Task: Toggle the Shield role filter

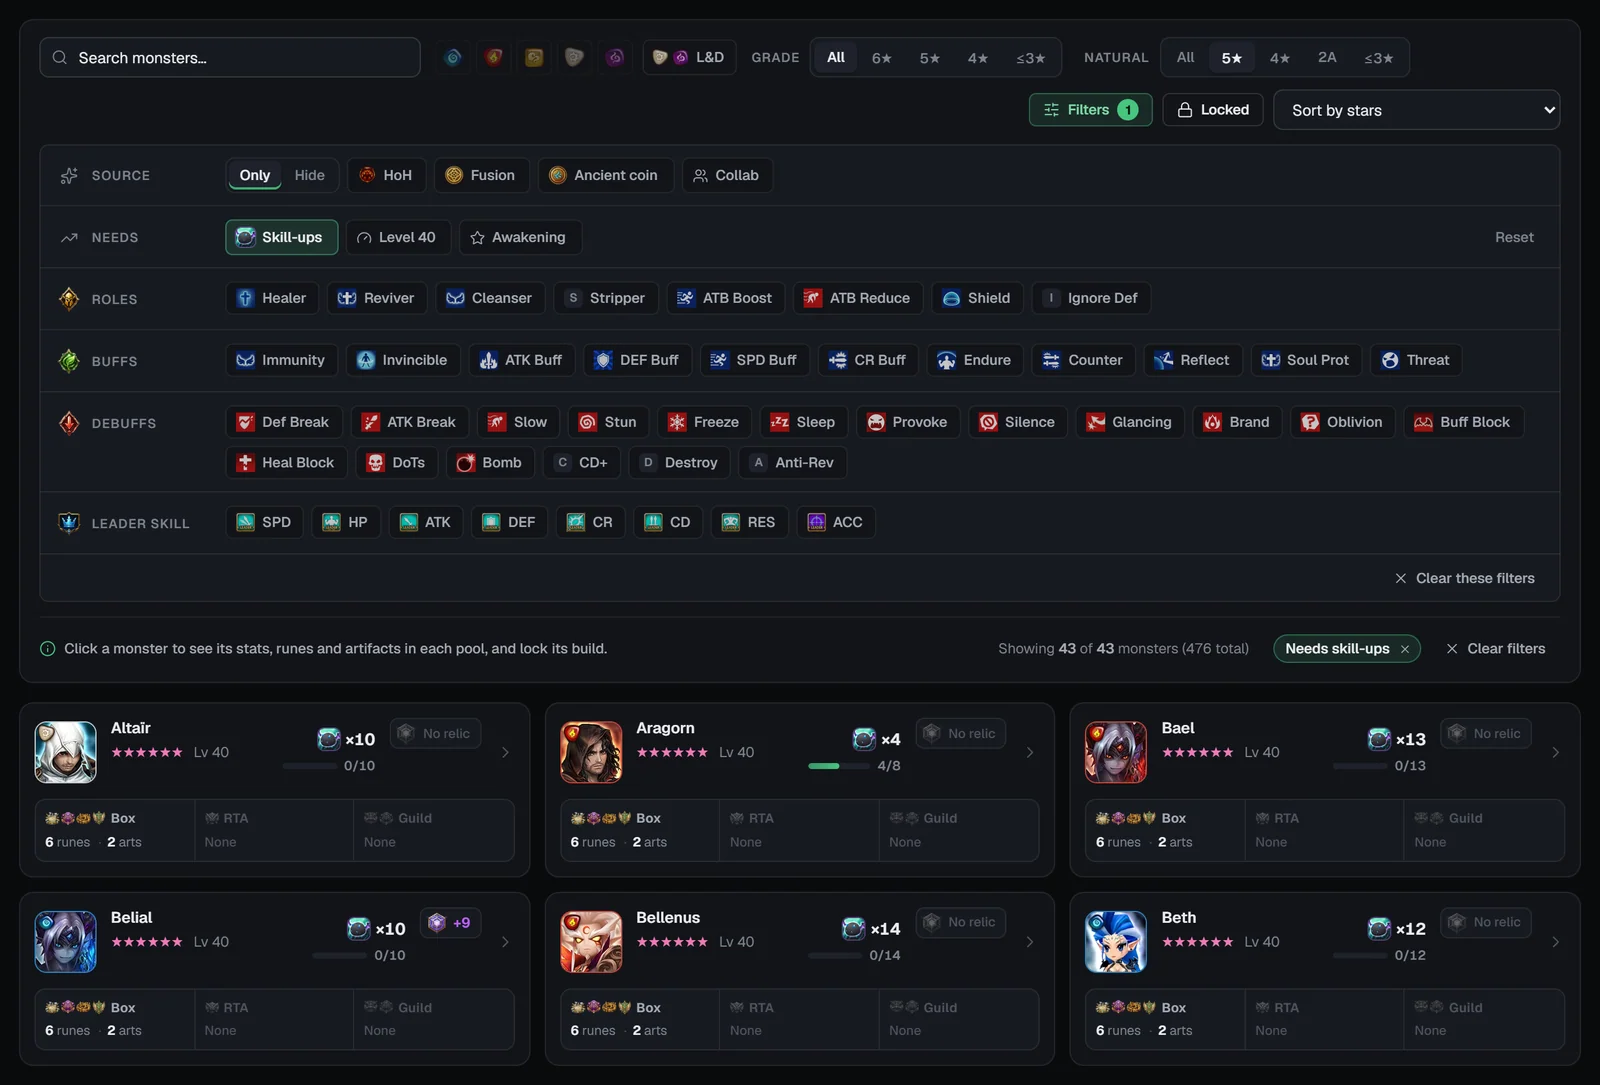Action: click(977, 298)
